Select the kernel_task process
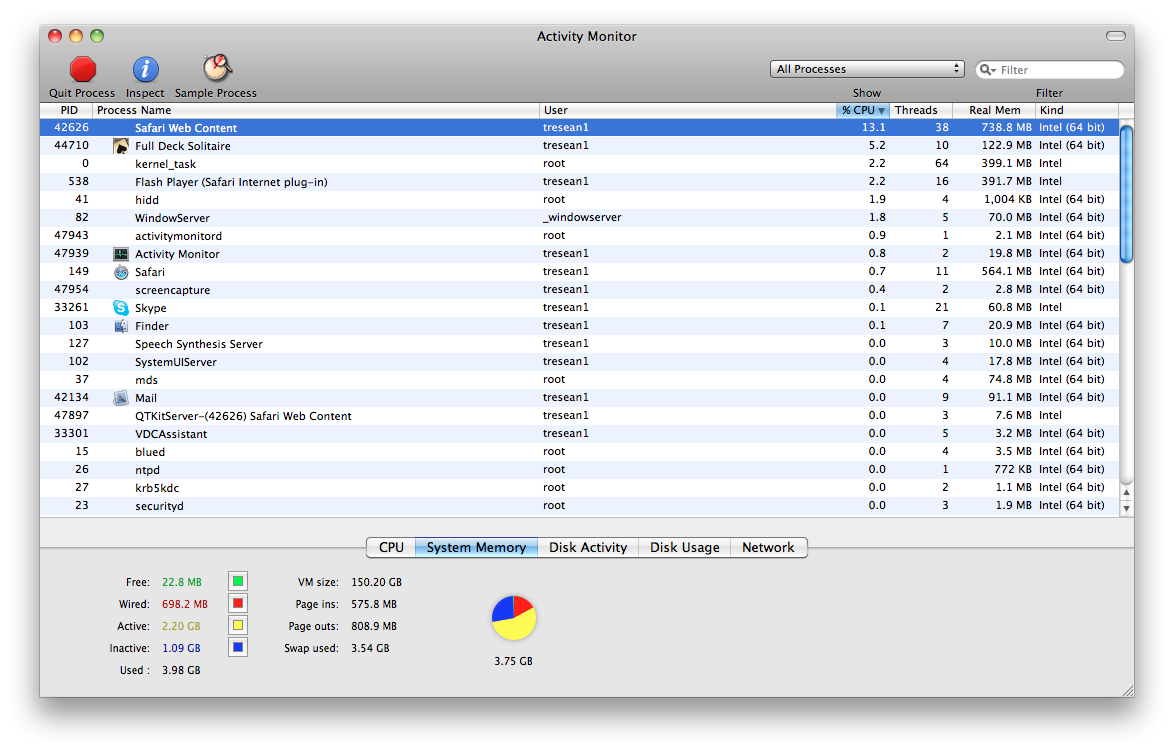Viewport: 1174px width, 752px height. 579,163
